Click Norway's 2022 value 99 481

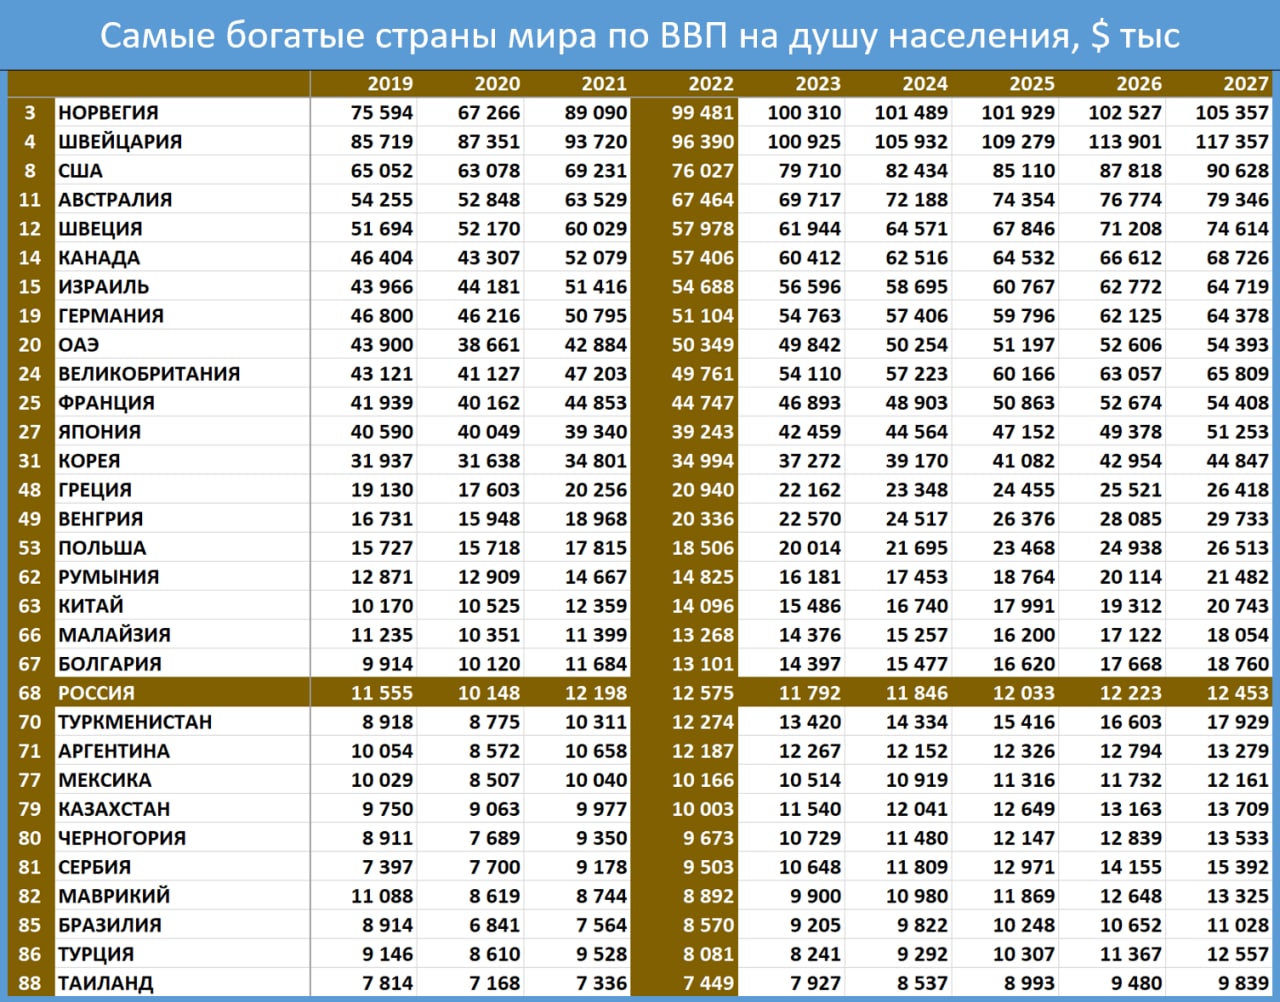pyautogui.click(x=702, y=113)
